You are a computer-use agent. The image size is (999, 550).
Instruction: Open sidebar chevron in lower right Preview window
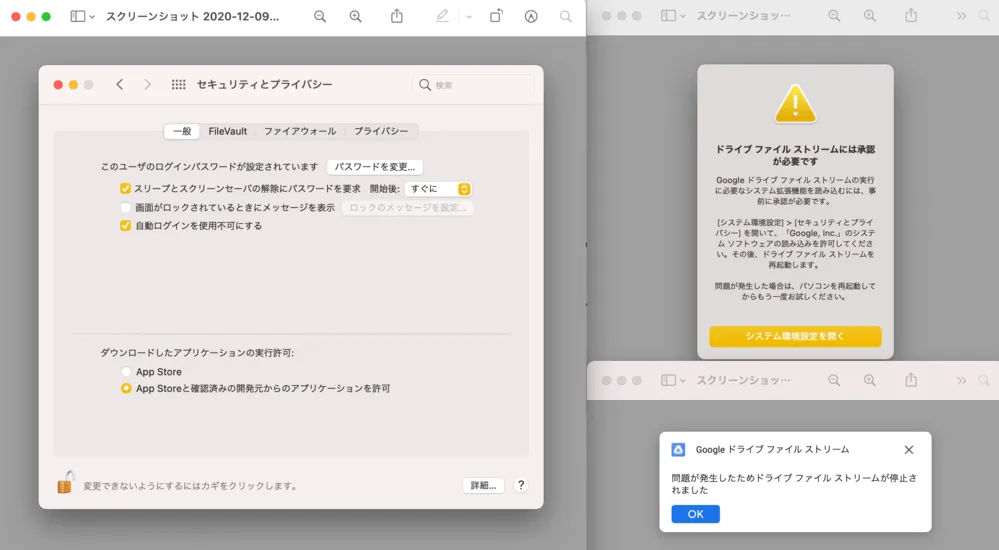click(x=682, y=381)
